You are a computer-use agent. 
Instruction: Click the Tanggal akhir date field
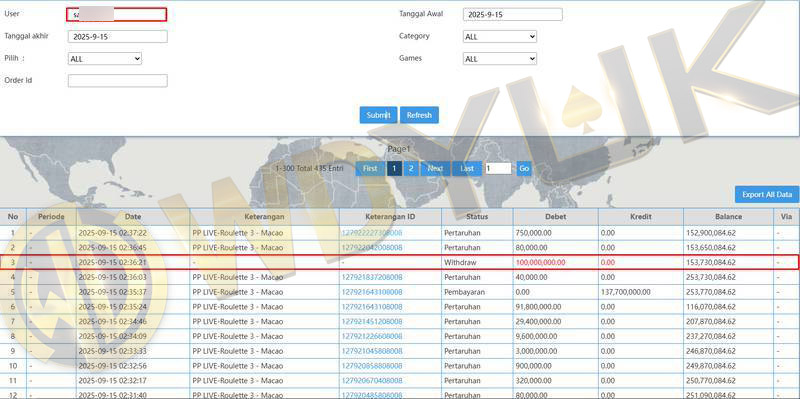[117, 36]
